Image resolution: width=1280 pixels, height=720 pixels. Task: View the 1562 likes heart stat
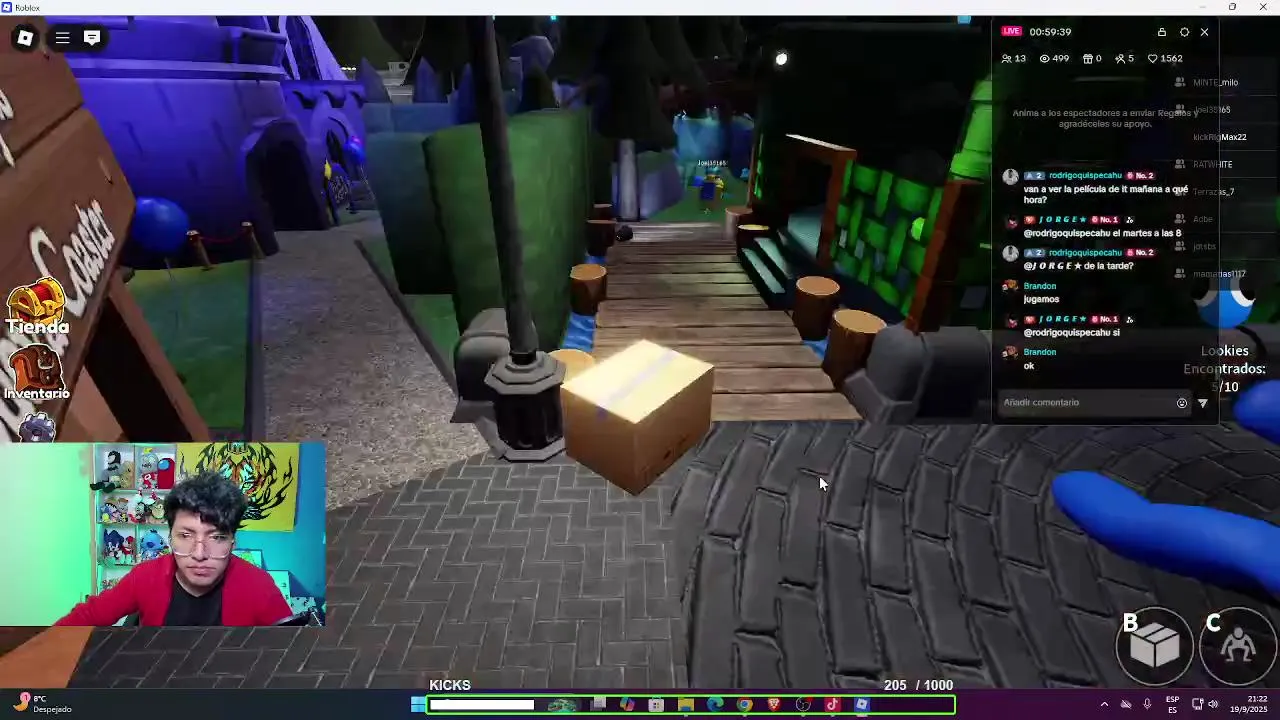[x=1165, y=58]
